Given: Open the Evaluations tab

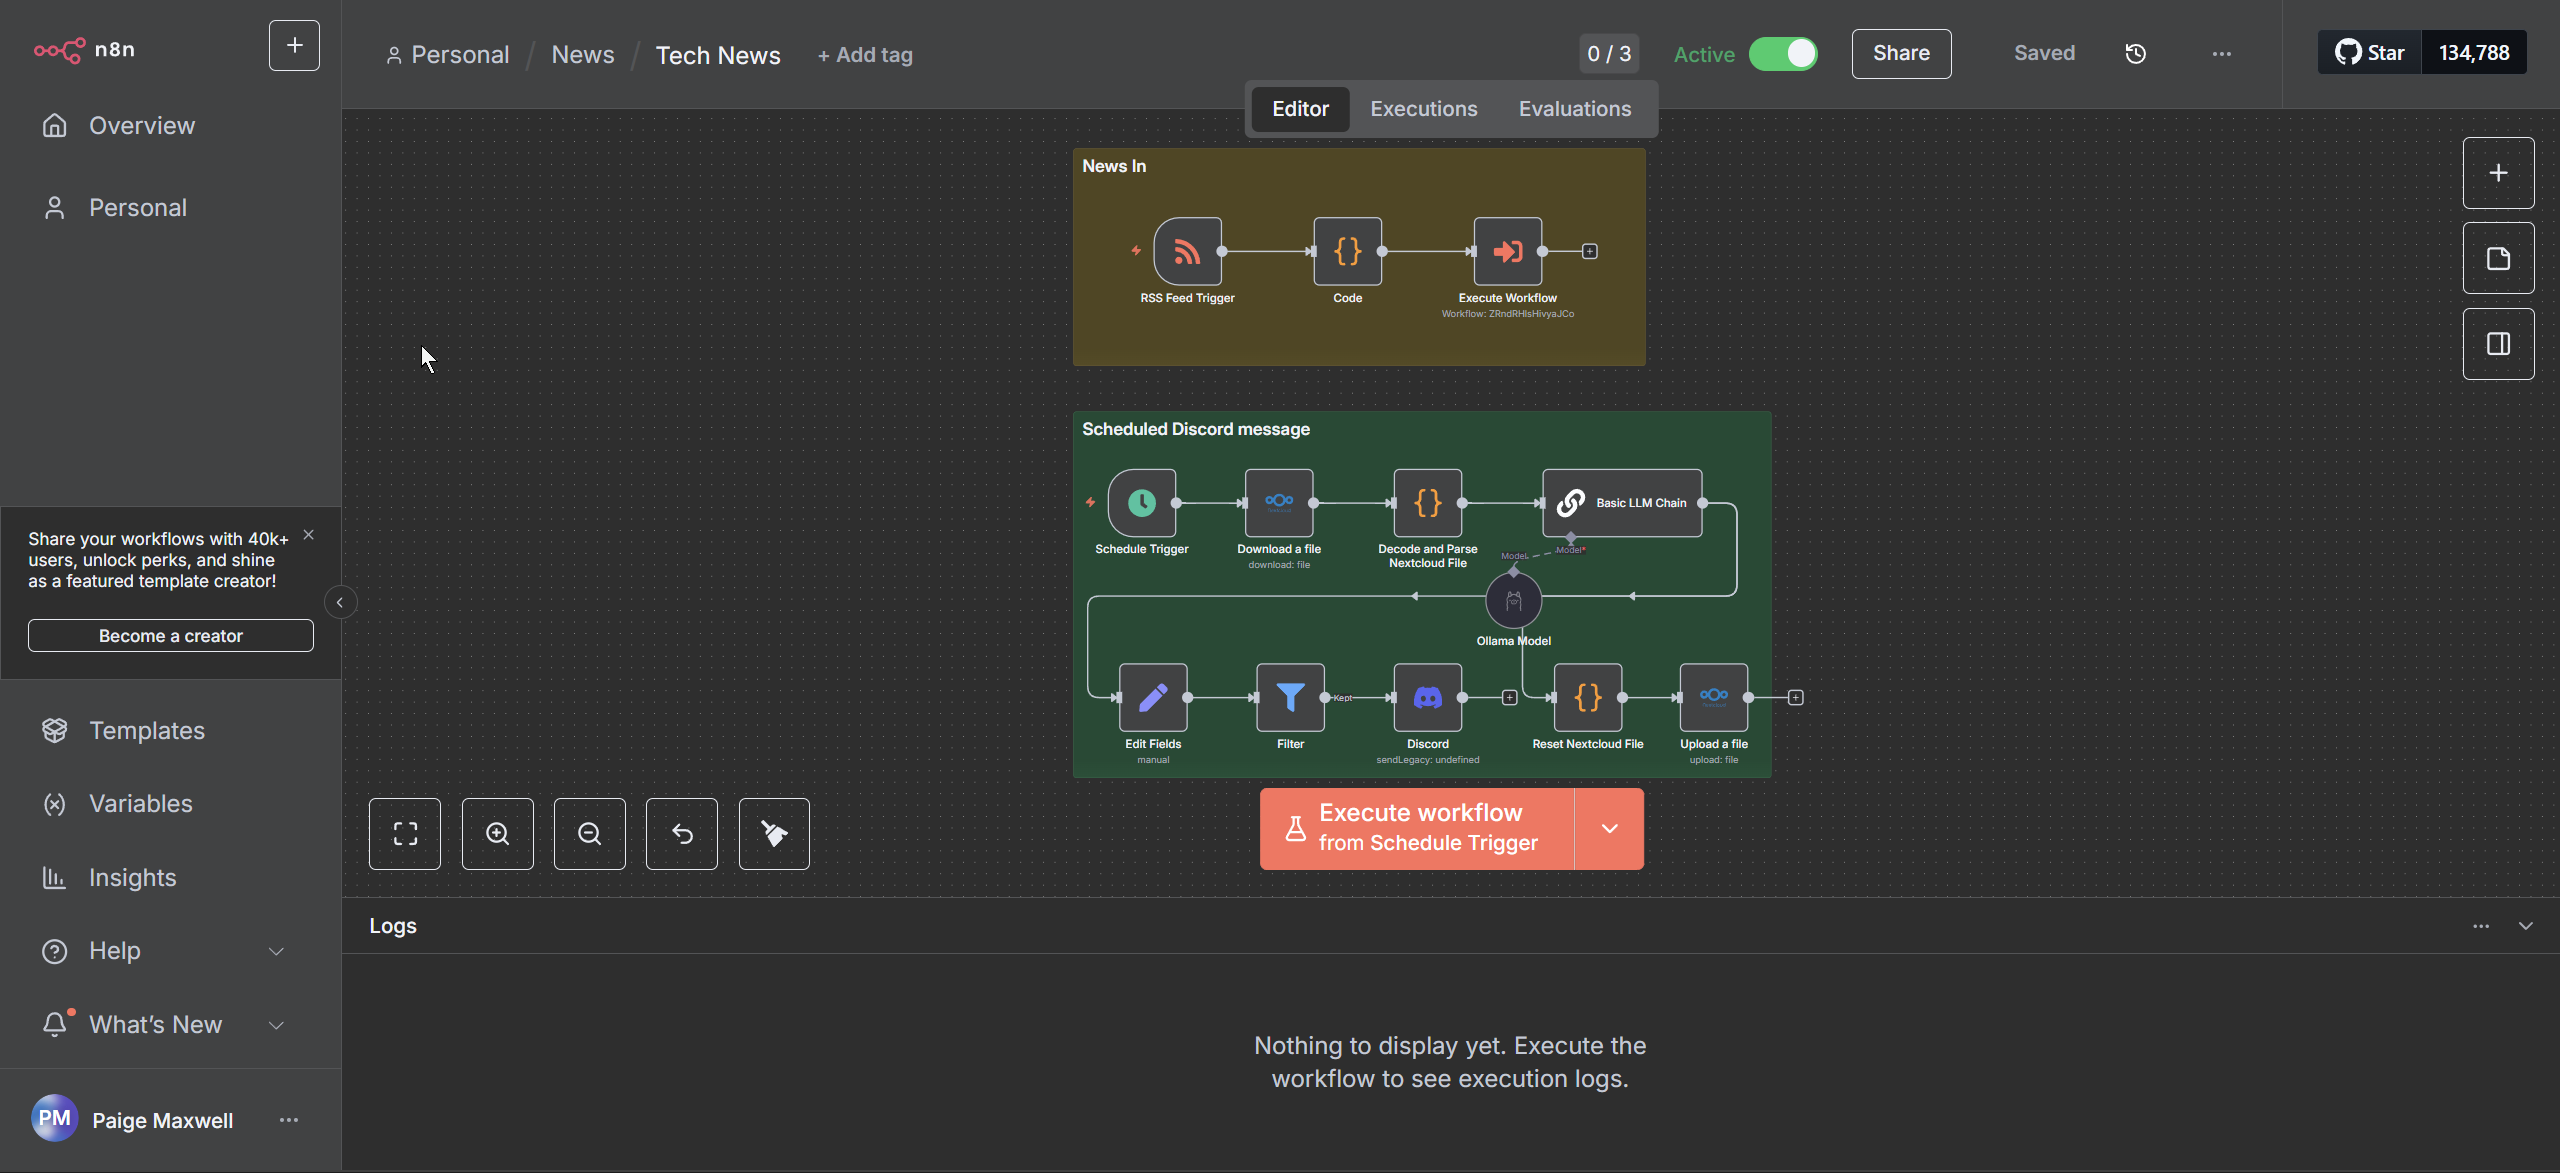Looking at the screenshot, I should (x=1574, y=109).
